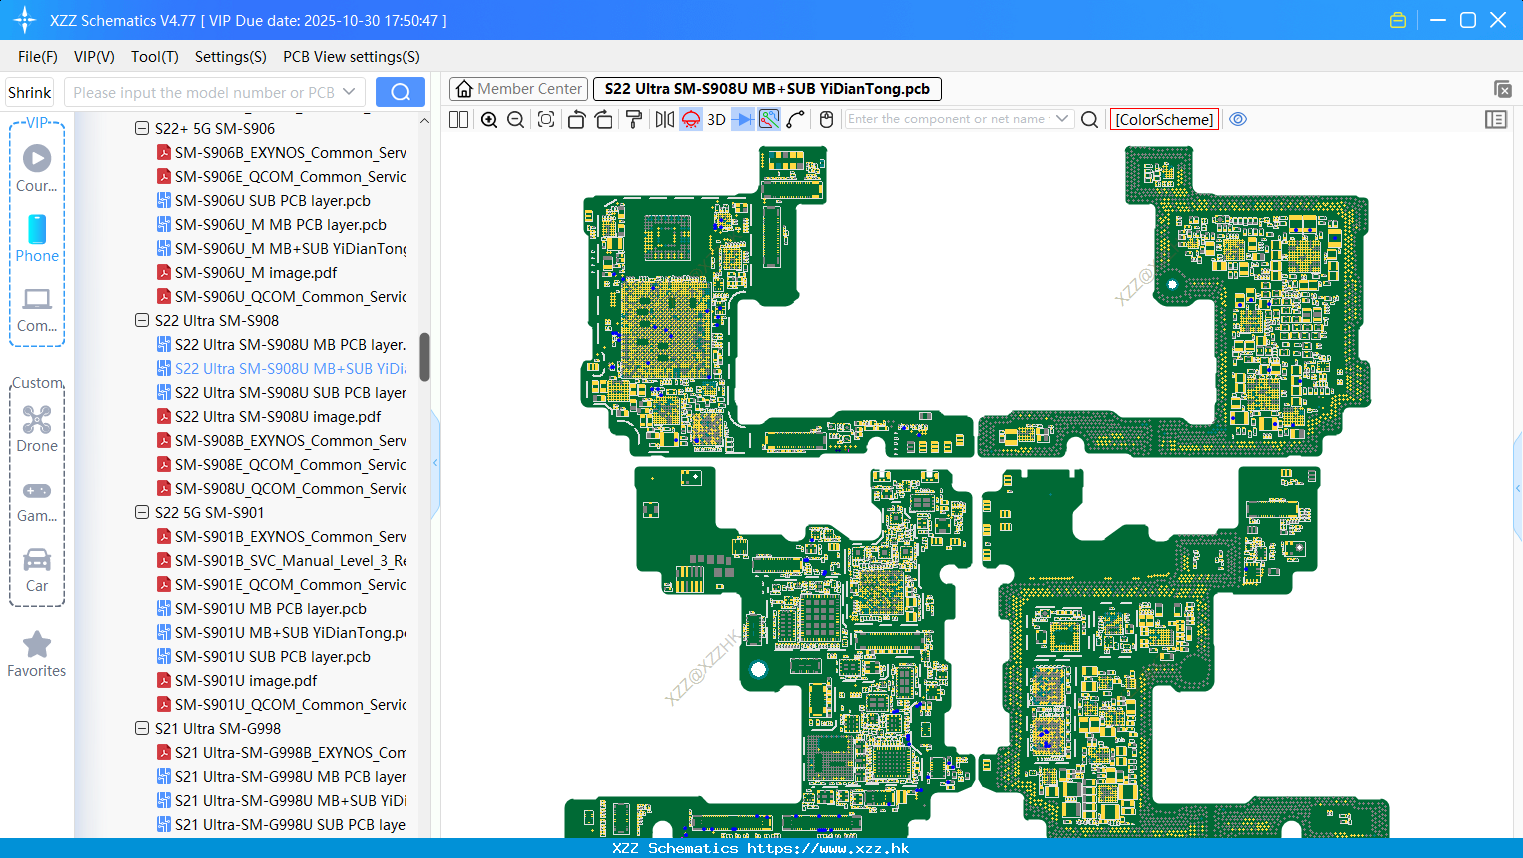
Task: Click the split view icon in PCB toolbar
Action: coord(458,119)
